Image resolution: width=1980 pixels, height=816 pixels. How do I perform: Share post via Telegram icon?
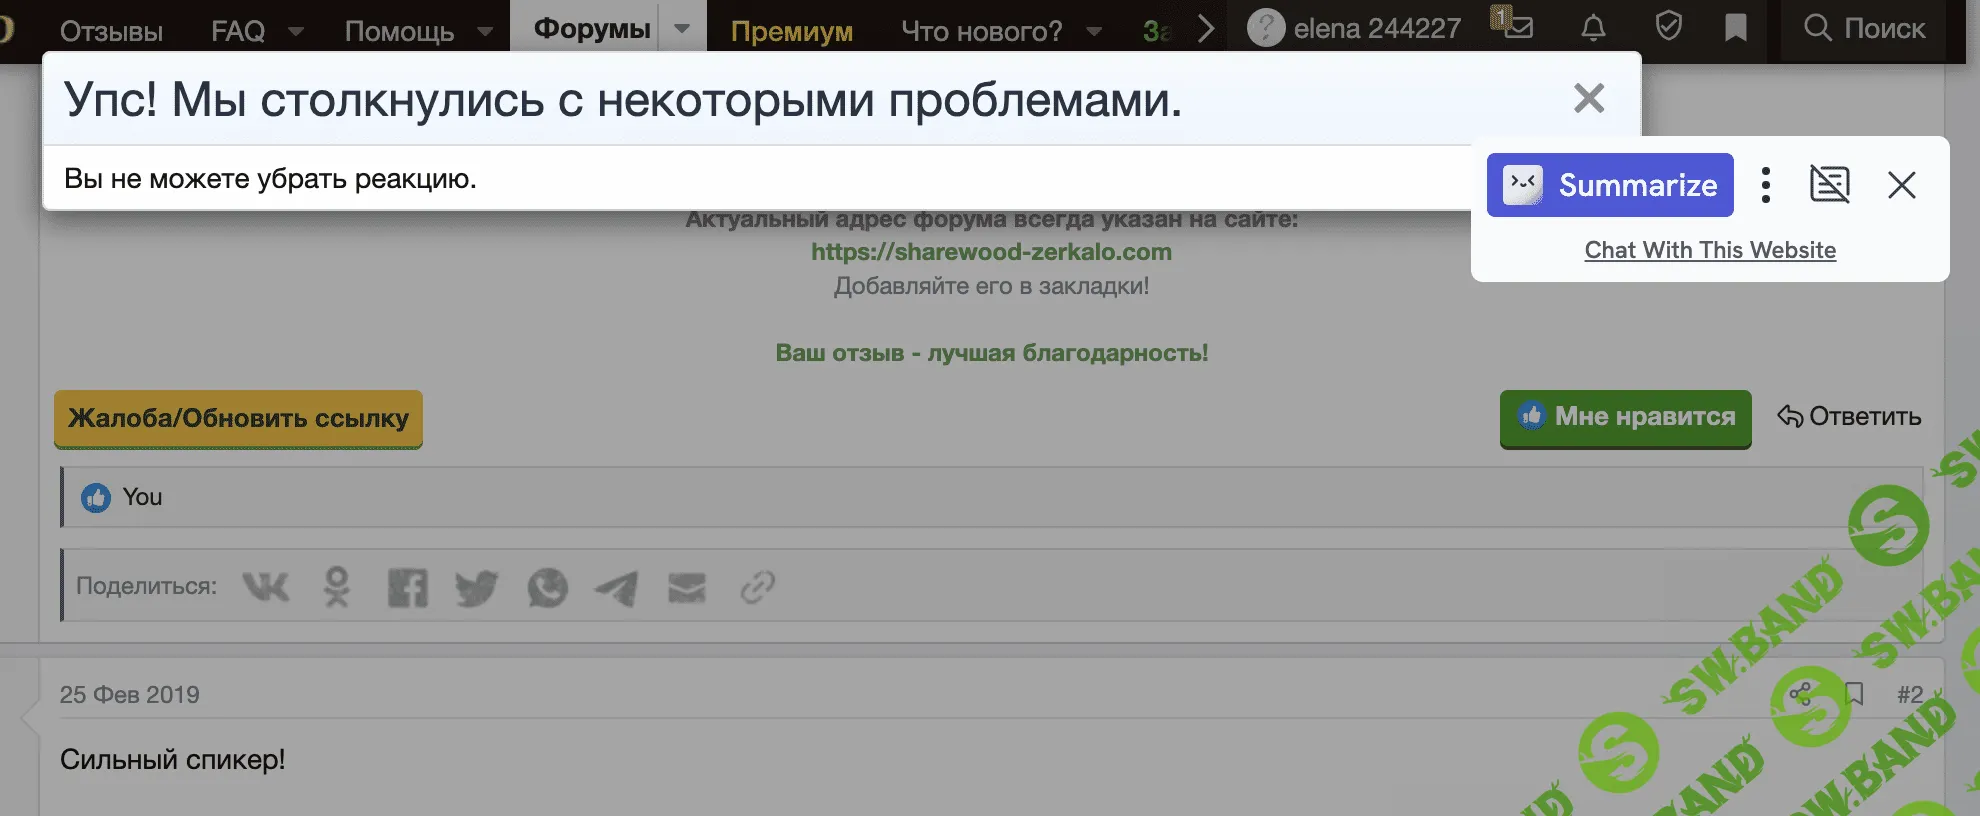[617, 587]
